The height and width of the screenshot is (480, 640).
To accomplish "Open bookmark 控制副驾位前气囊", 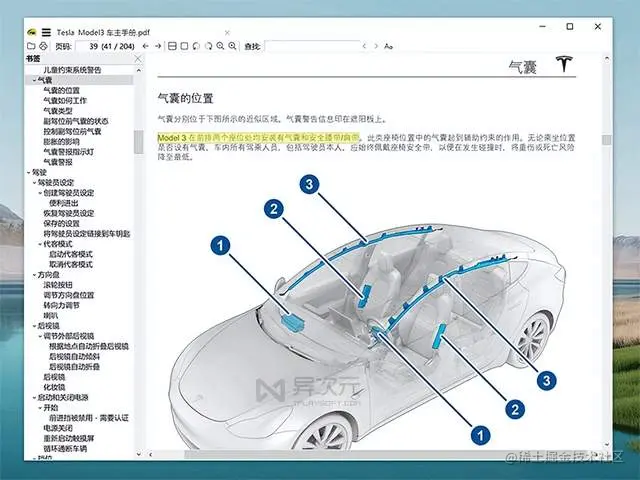I will (72, 131).
